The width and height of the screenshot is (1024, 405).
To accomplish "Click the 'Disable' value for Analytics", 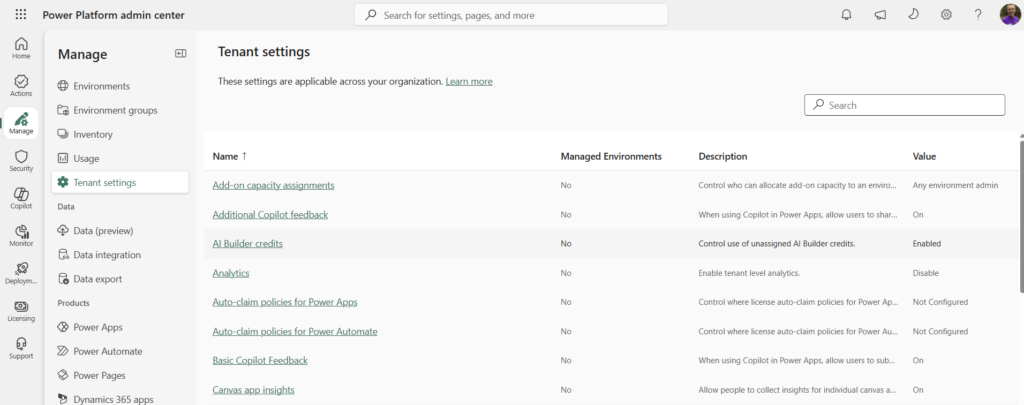I will pyautogui.click(x=925, y=273).
